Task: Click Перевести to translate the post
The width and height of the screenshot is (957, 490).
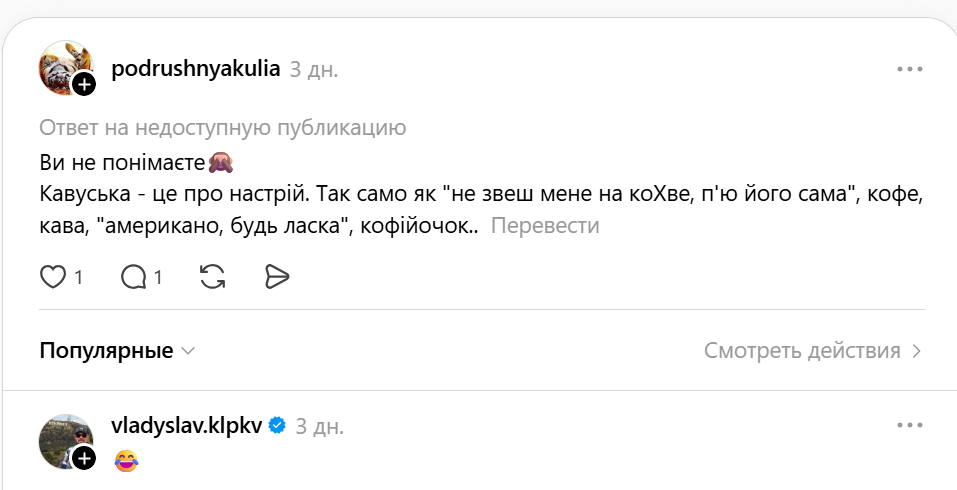Action: click(545, 226)
